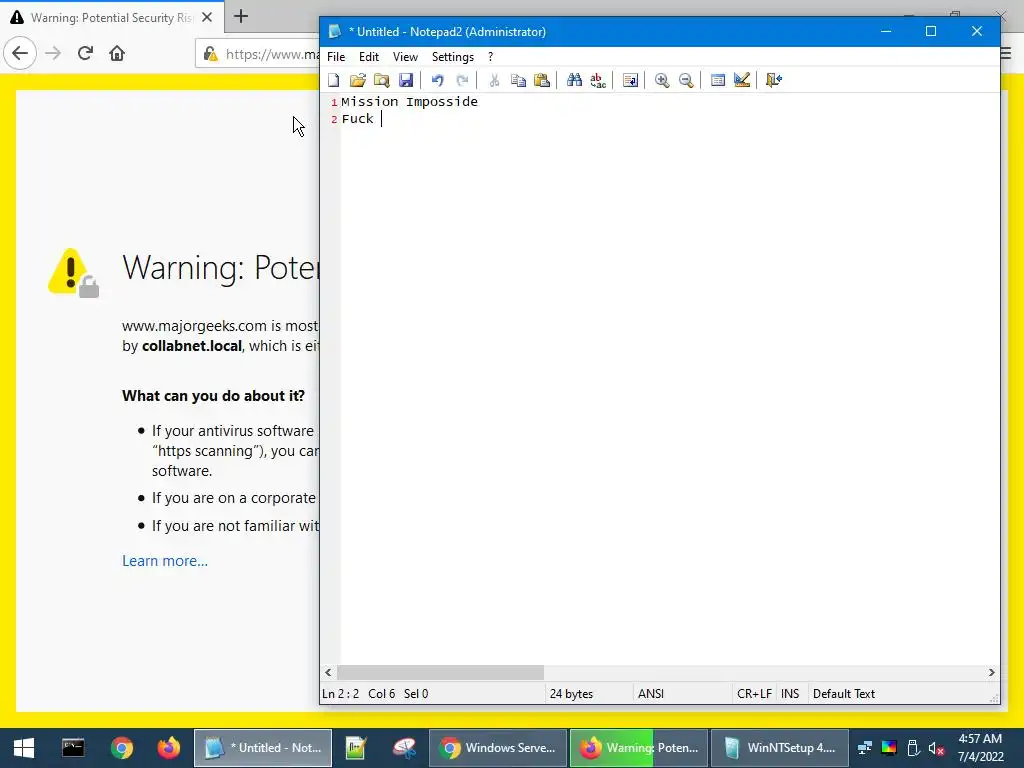Open the Command Prompt taskbar icon
Viewport: 1024px width, 768px height.
[73, 748]
